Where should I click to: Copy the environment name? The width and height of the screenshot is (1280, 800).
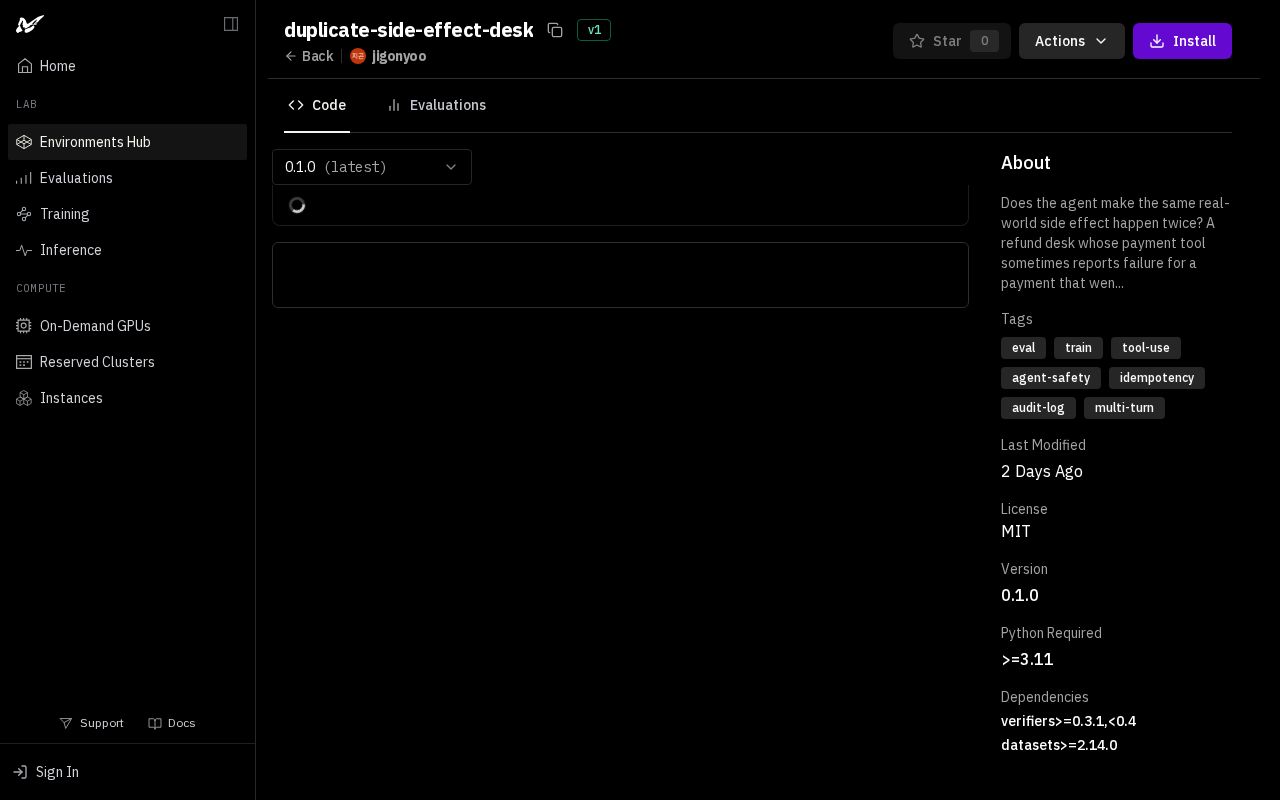click(555, 30)
